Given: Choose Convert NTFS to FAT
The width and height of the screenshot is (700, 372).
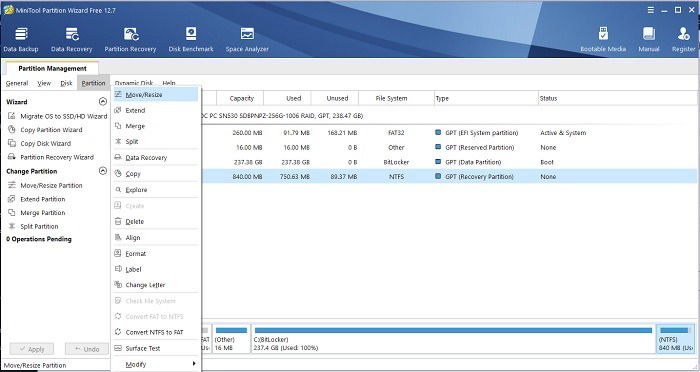Looking at the screenshot, I should click(155, 332).
